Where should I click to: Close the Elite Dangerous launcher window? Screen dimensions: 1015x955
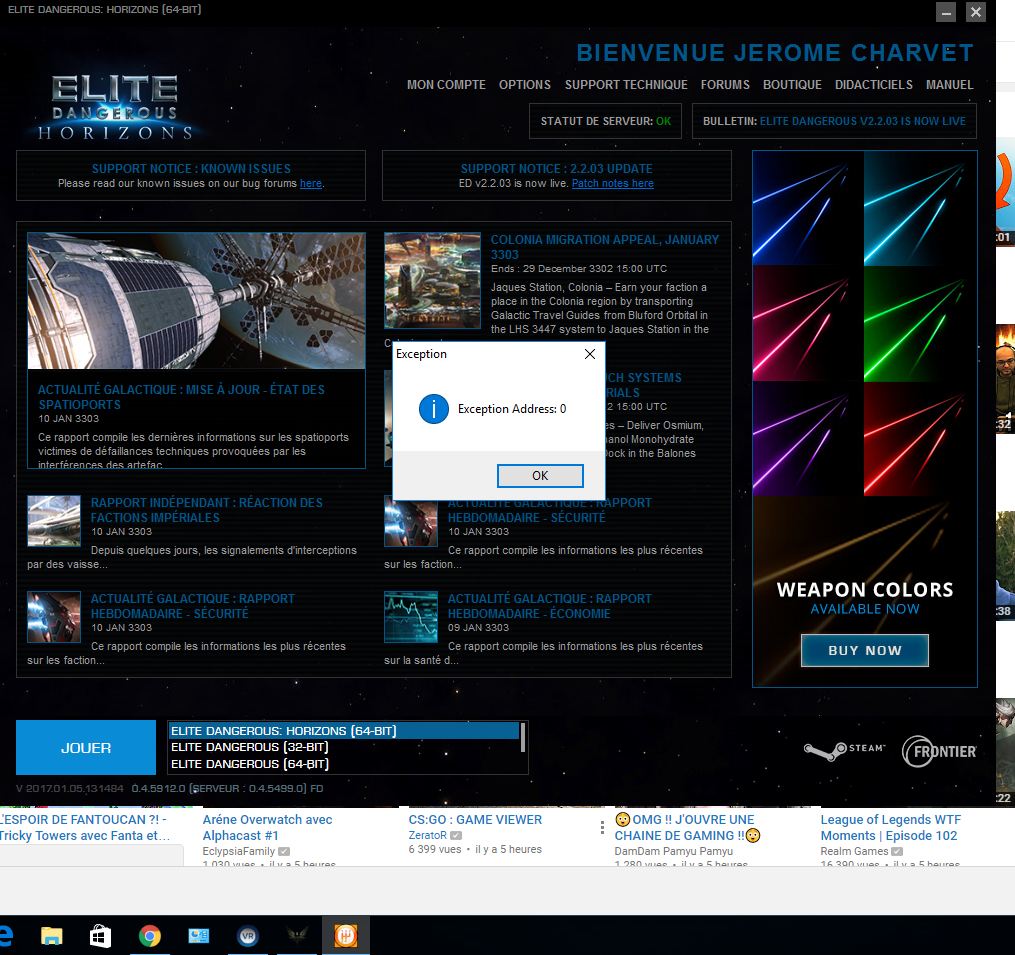point(976,12)
